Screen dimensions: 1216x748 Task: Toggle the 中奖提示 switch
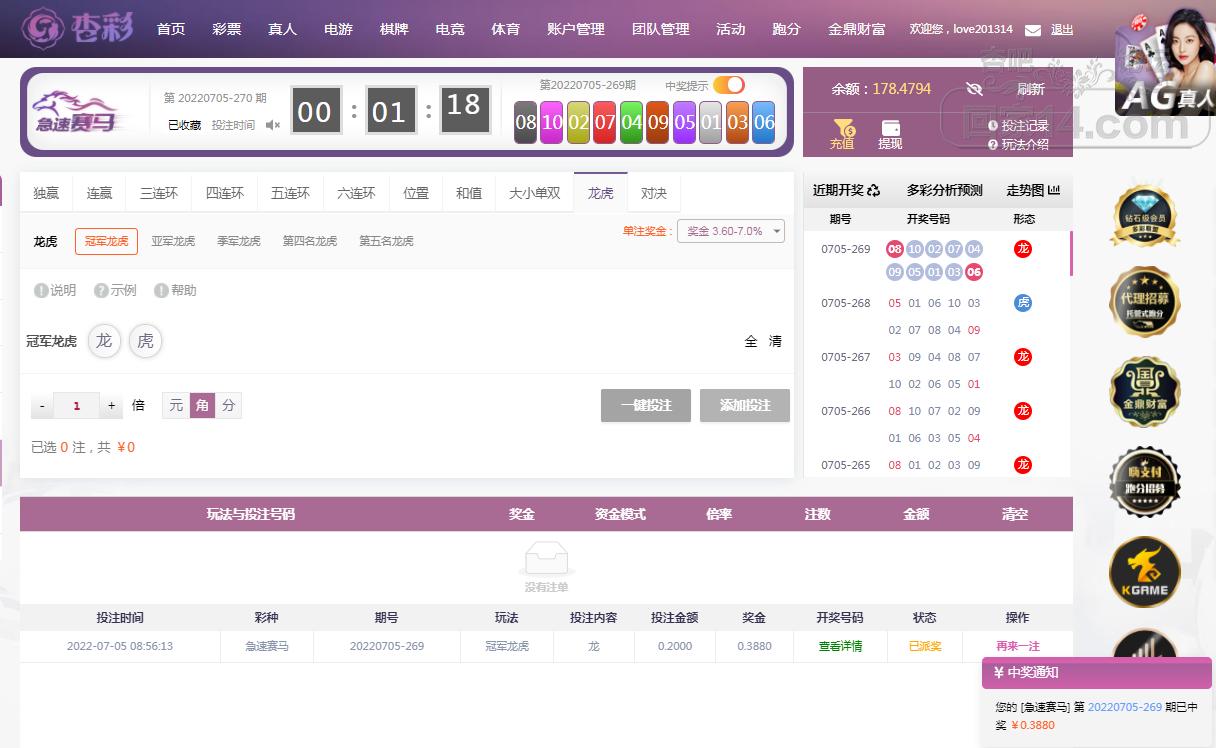728,85
